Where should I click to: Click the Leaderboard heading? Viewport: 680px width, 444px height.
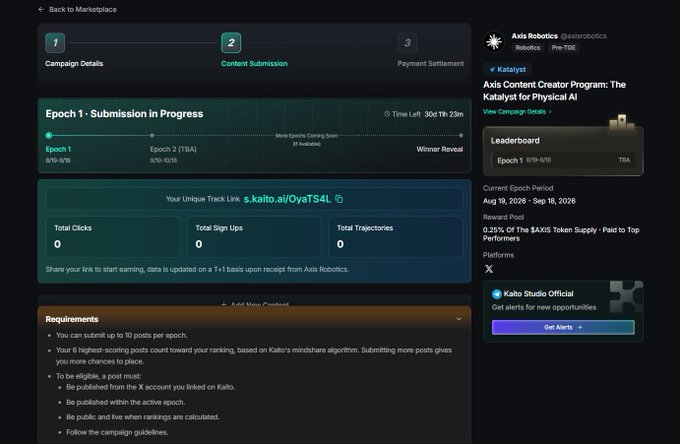(x=515, y=140)
